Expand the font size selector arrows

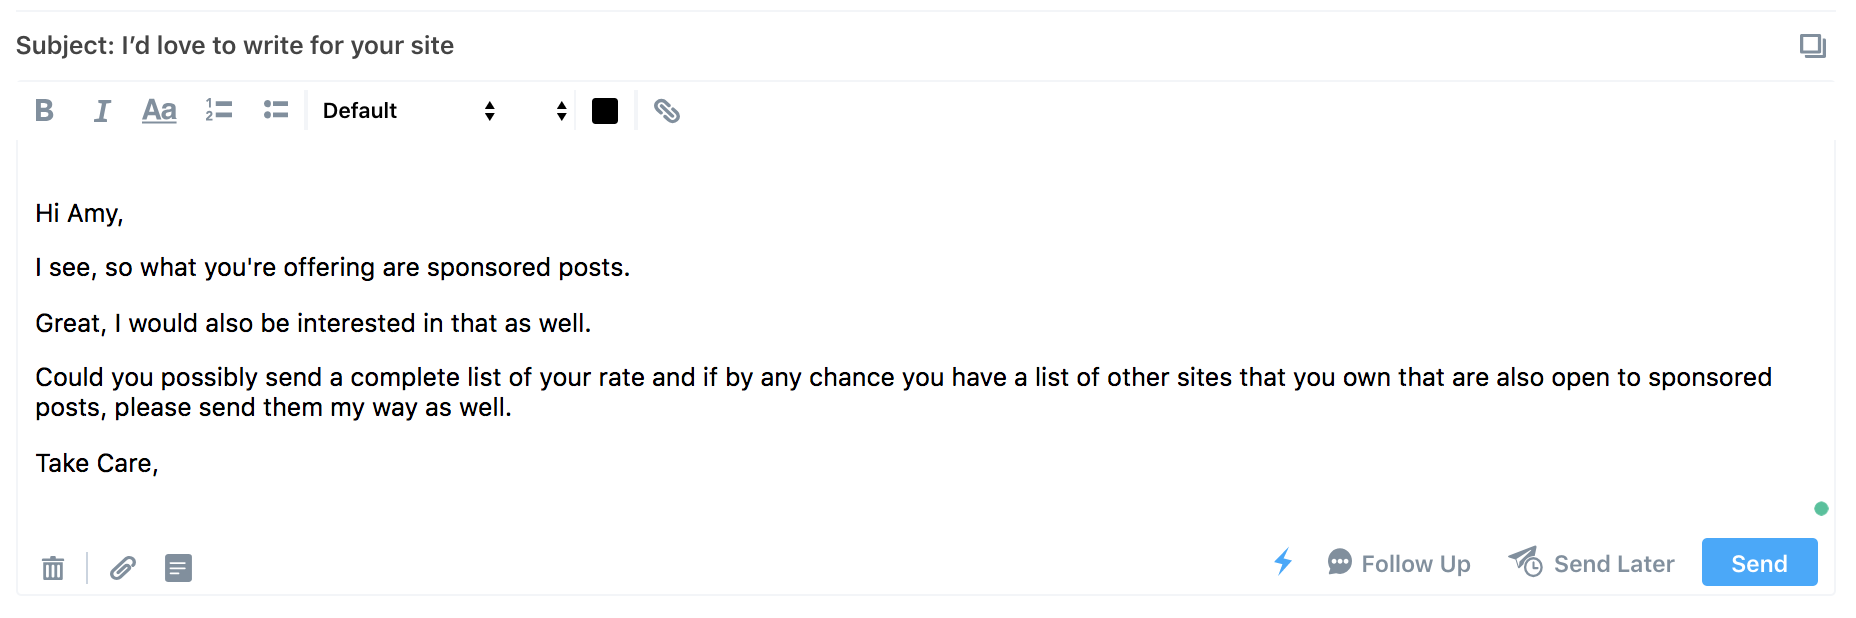point(562,110)
